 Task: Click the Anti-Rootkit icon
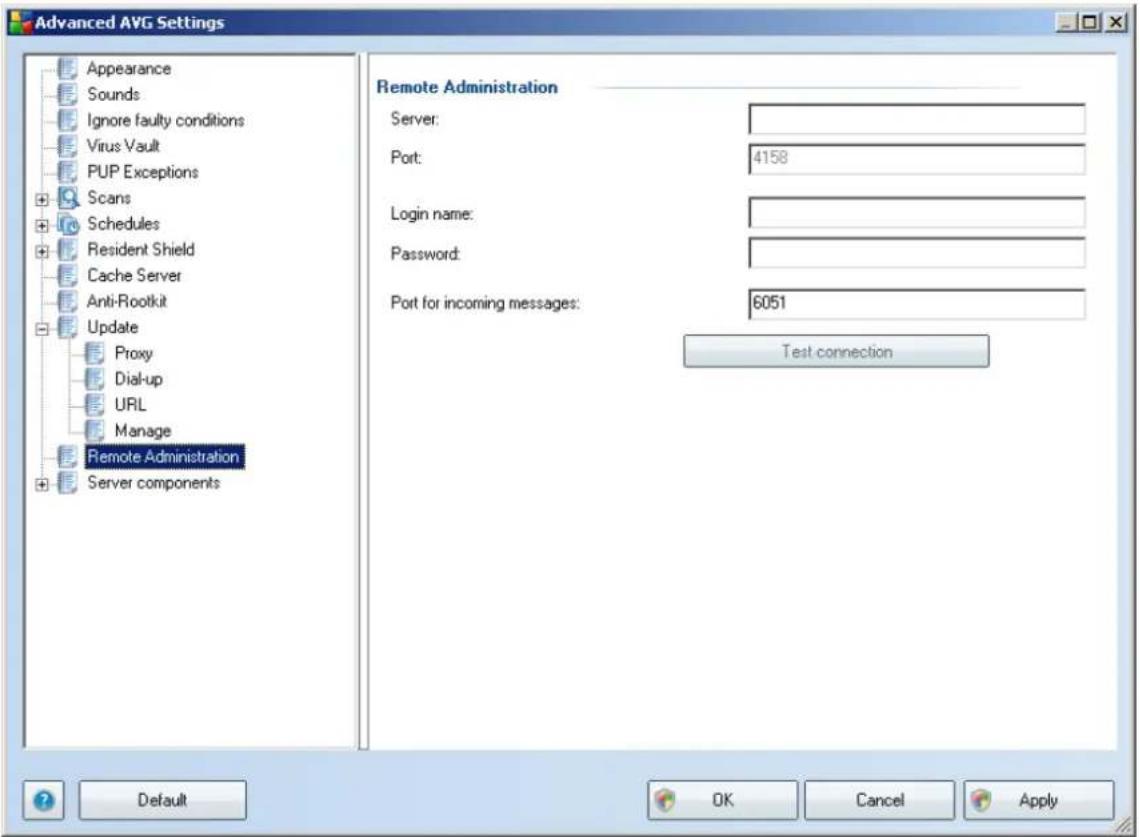pyautogui.click(x=67, y=302)
